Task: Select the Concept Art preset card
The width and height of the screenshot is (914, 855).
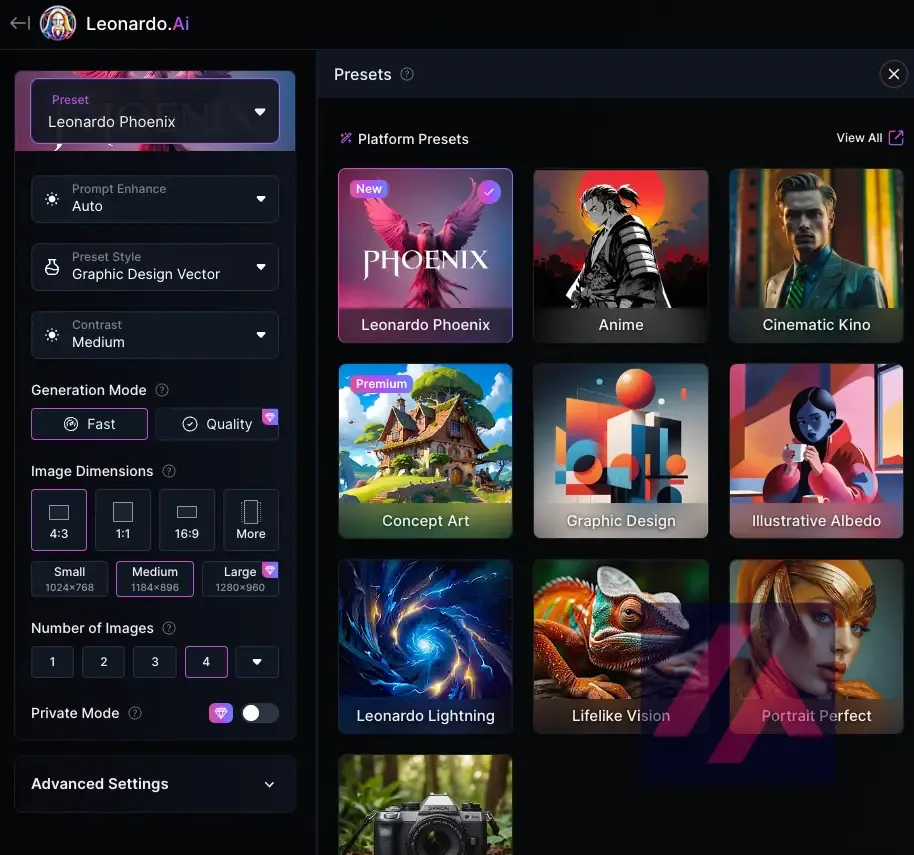Action: [426, 451]
